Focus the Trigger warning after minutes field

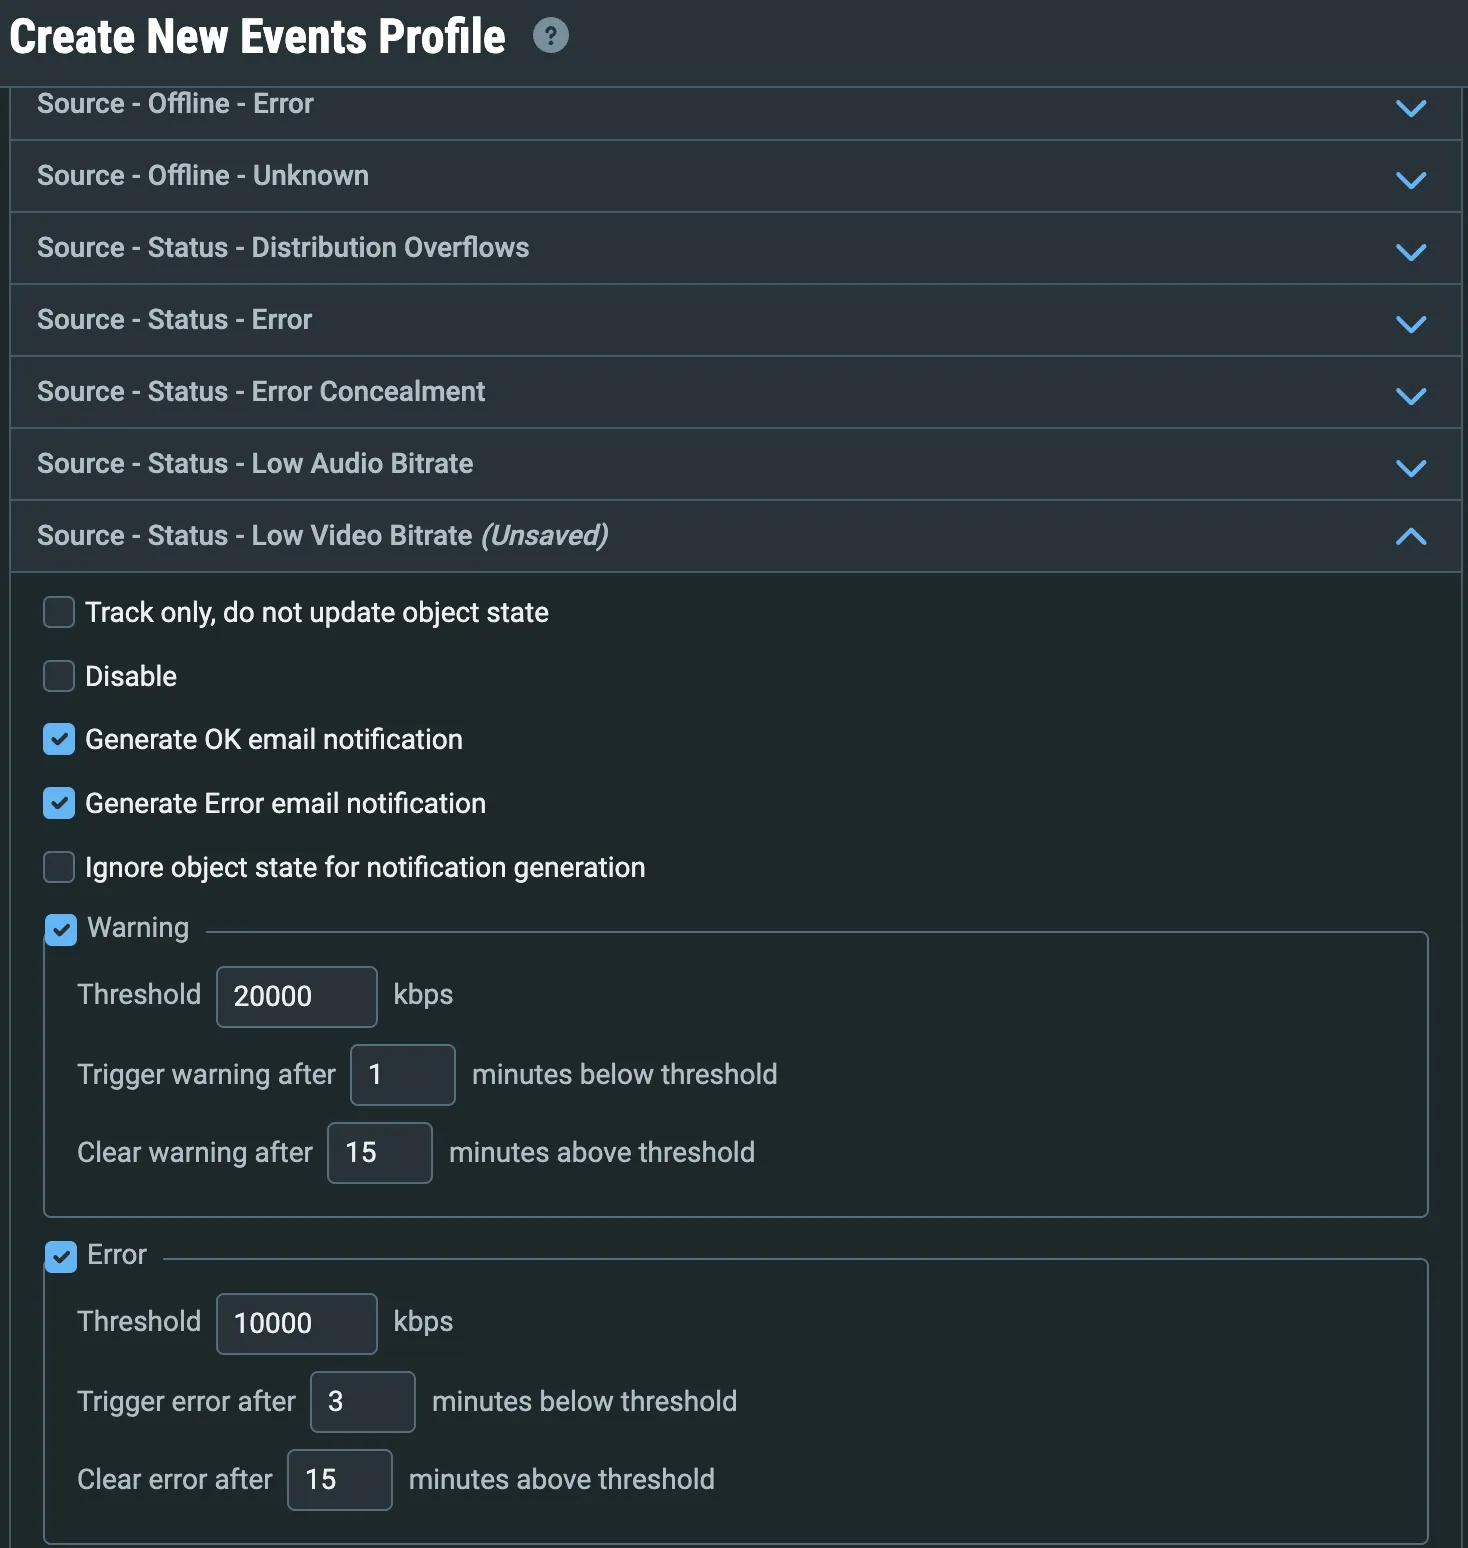click(x=403, y=1075)
